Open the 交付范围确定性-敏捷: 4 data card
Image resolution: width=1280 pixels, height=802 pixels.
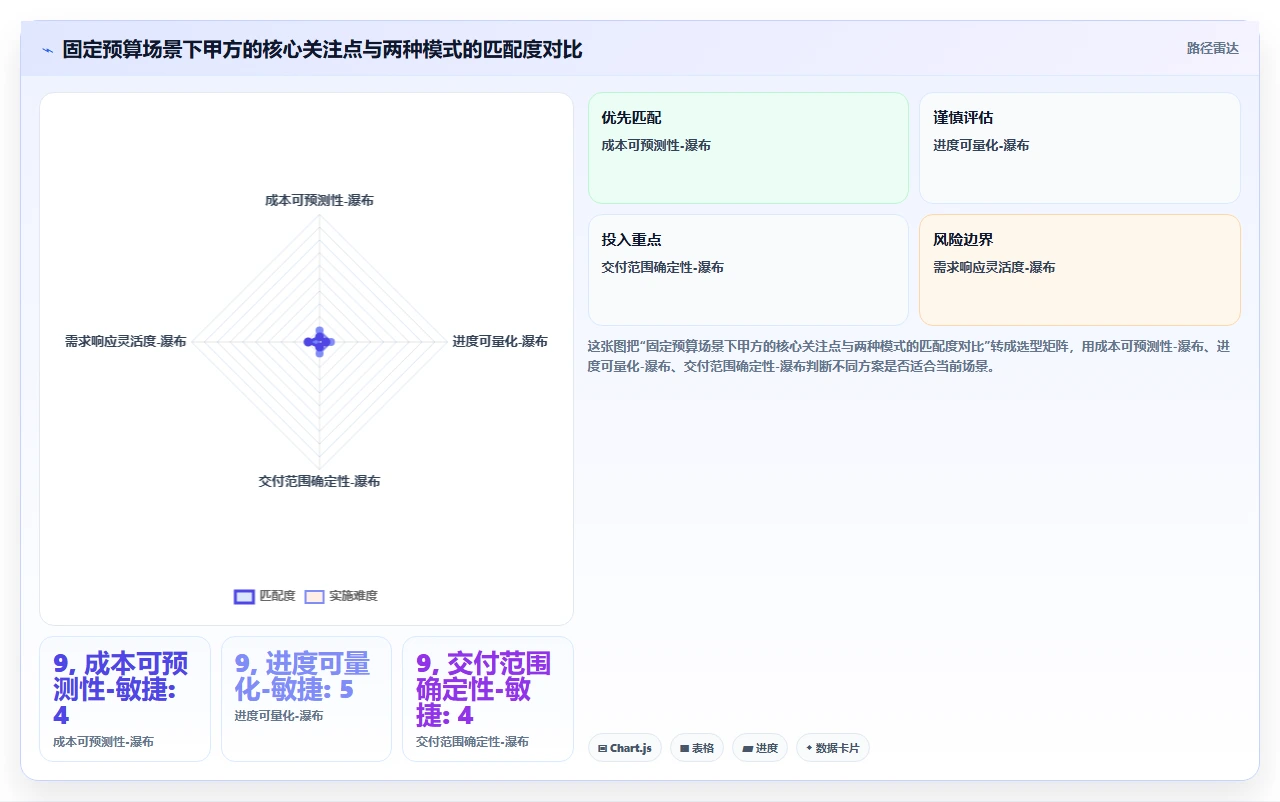click(x=488, y=699)
